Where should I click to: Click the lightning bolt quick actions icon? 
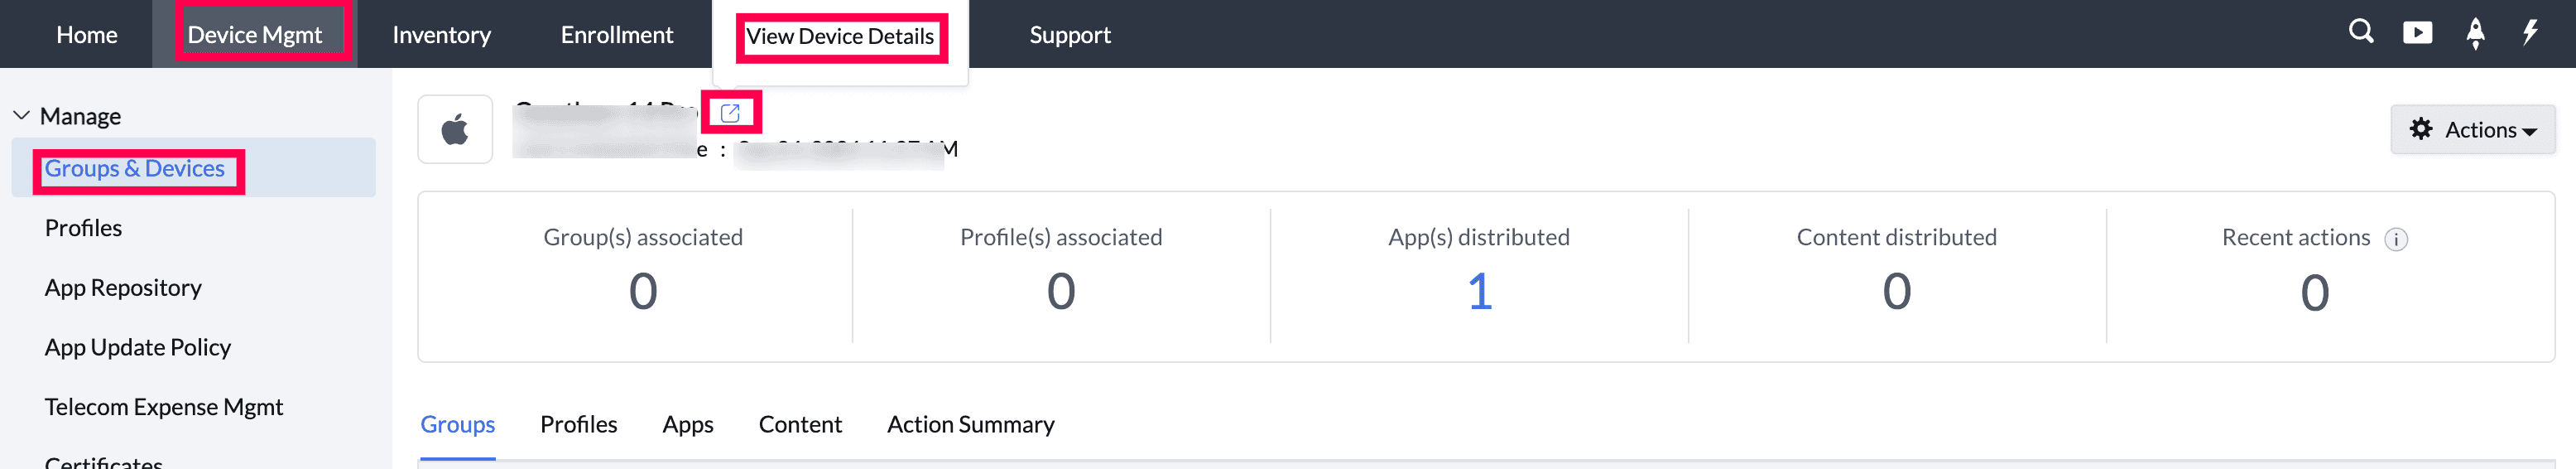(2530, 33)
